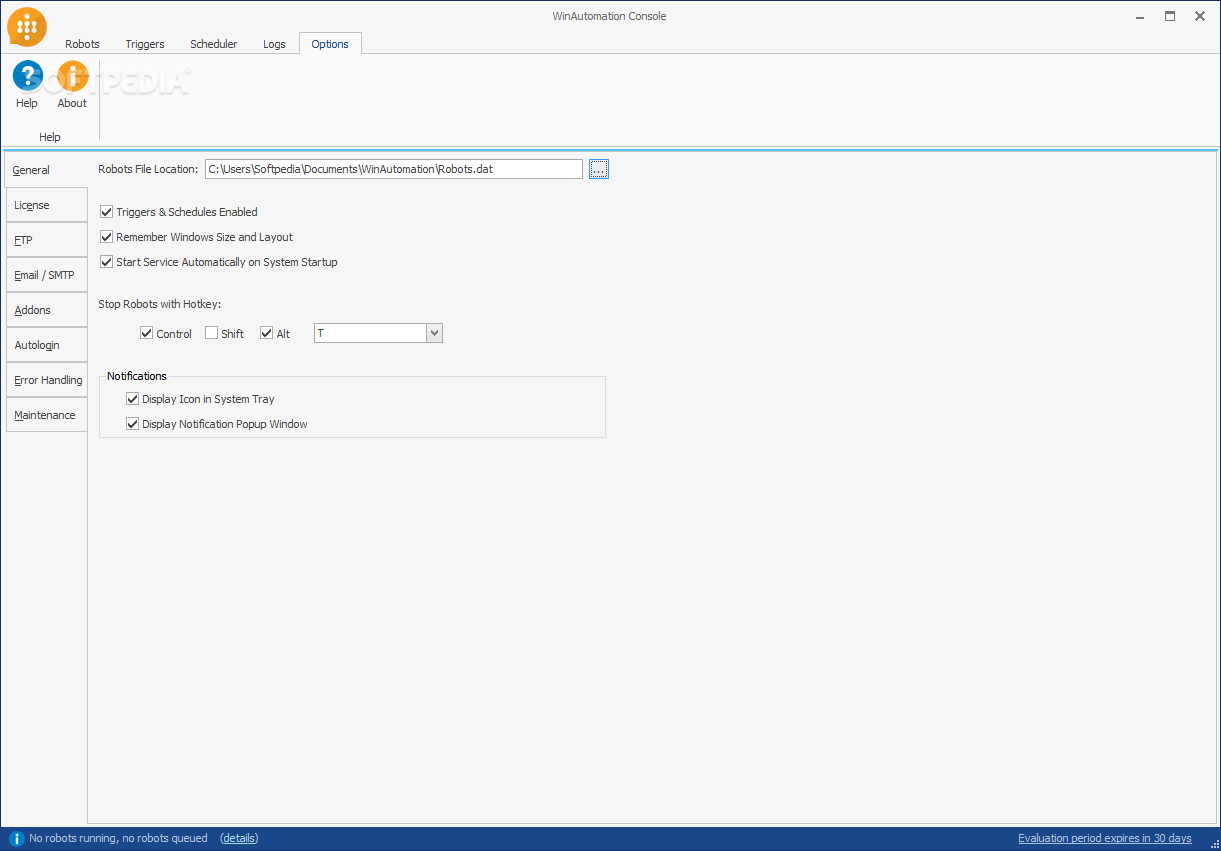Switch to the Robots tab
1221x851 pixels.
[x=83, y=44]
